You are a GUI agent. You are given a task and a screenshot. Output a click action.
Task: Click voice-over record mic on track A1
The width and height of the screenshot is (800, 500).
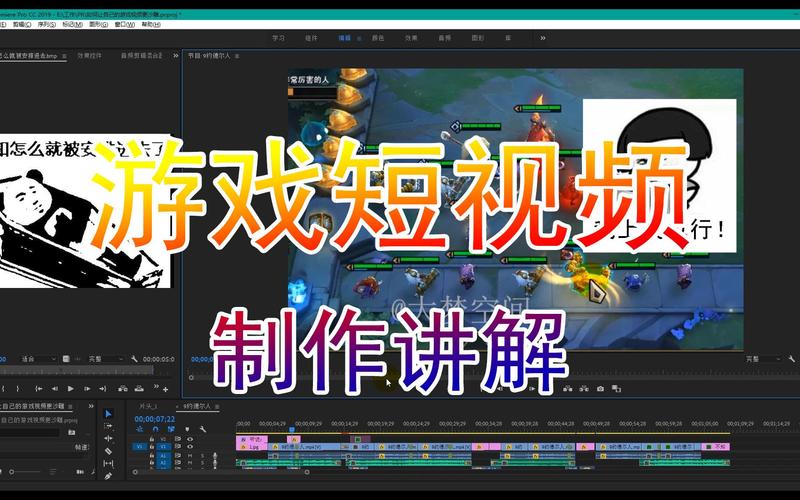coord(215,456)
